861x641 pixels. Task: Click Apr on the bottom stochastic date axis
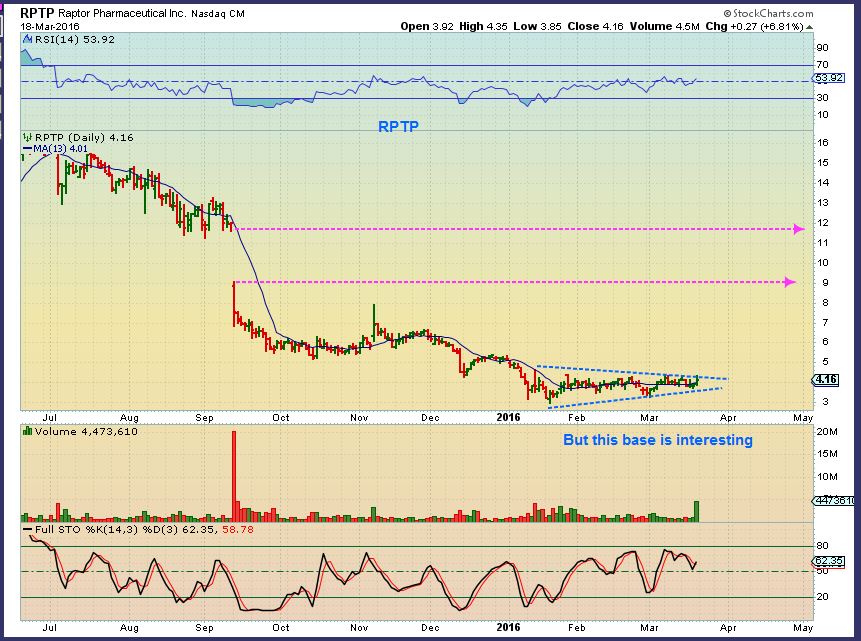click(x=728, y=628)
